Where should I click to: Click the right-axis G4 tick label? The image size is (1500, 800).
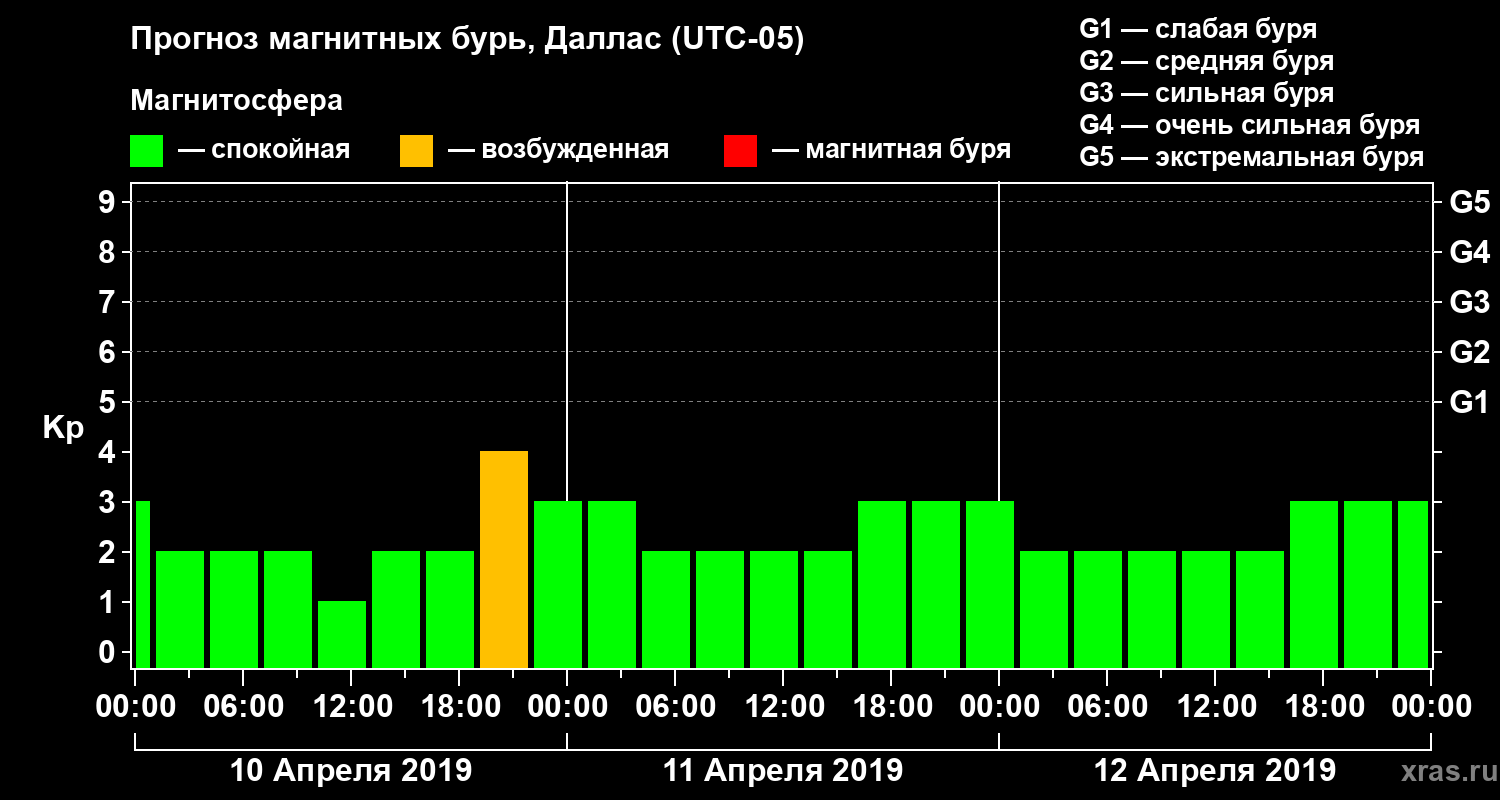(x=1469, y=252)
